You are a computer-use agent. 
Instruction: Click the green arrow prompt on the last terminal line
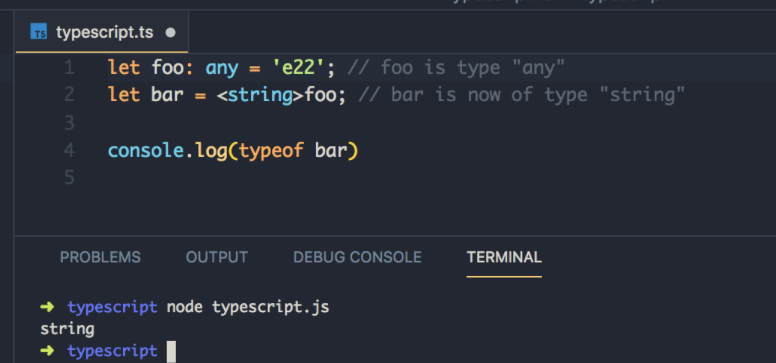point(47,351)
